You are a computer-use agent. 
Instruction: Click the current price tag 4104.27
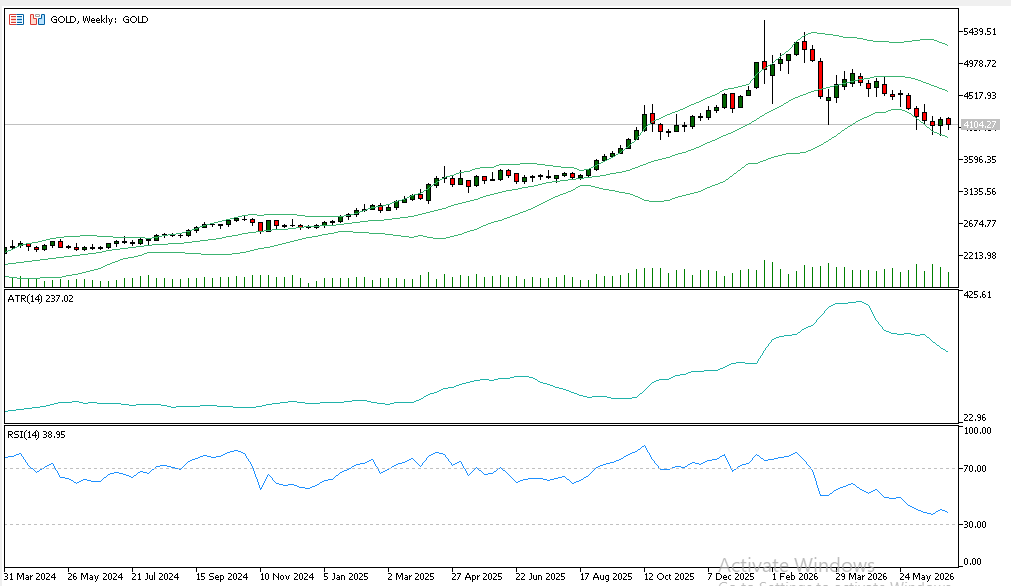(x=980, y=125)
